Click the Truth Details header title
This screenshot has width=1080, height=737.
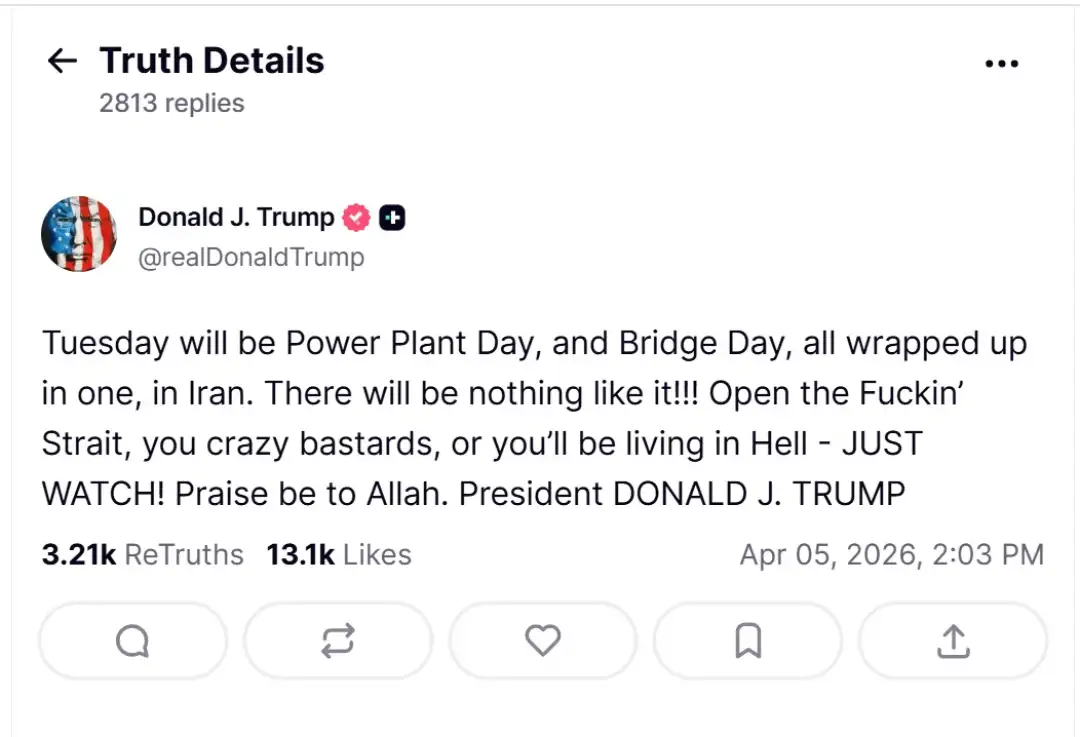pos(212,61)
